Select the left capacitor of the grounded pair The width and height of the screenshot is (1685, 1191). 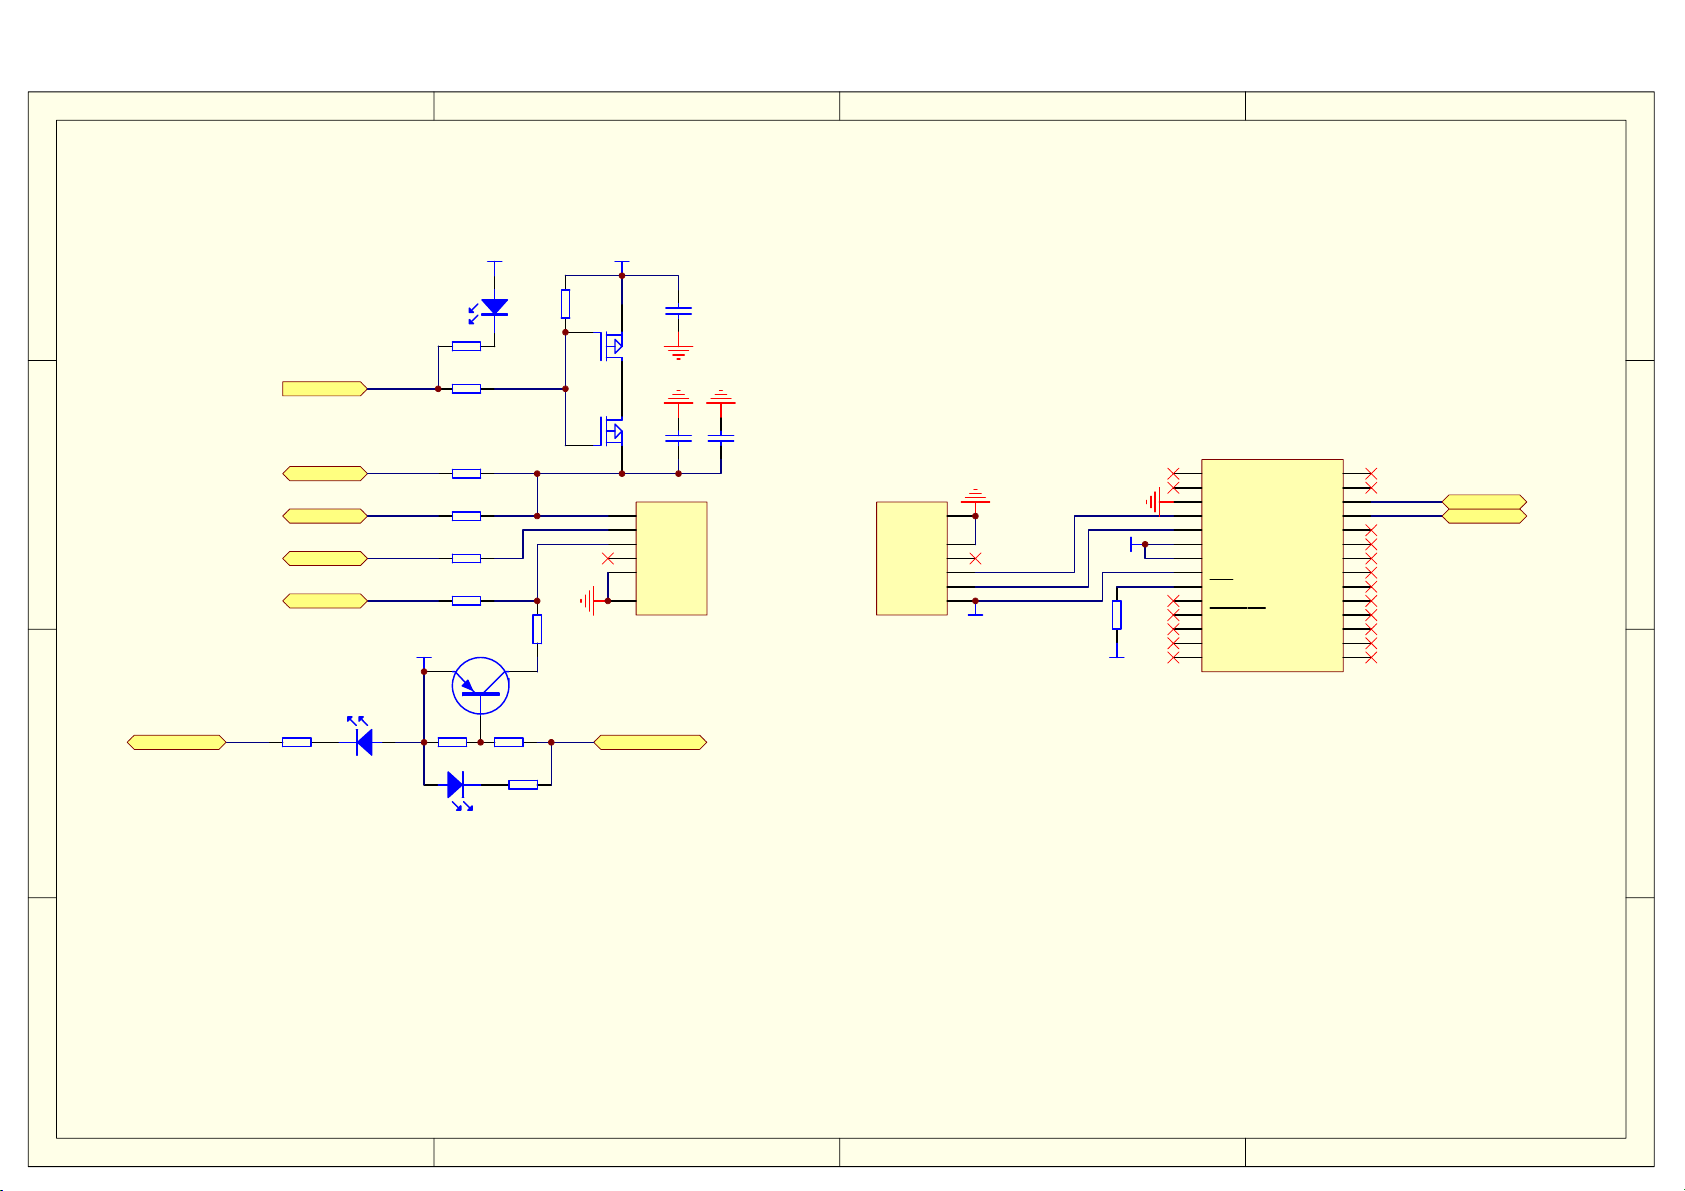678,438
